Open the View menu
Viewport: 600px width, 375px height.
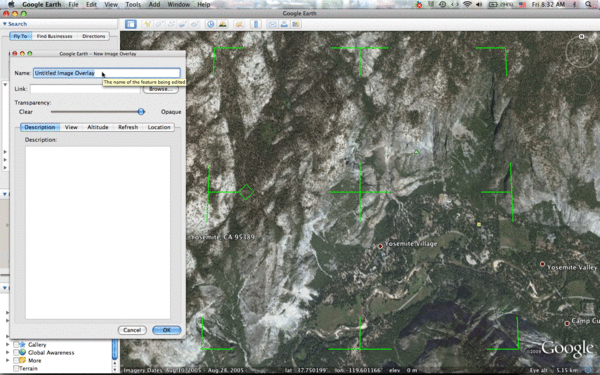[111, 5]
